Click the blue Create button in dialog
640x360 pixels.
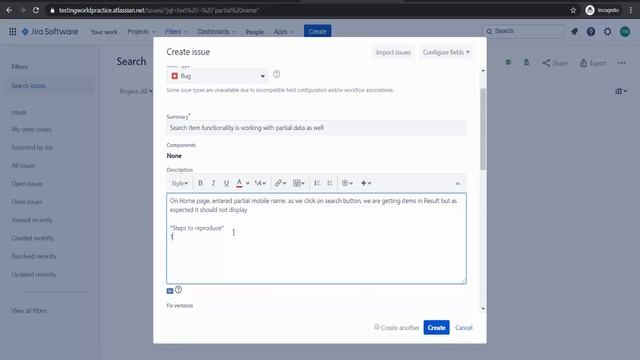point(436,327)
